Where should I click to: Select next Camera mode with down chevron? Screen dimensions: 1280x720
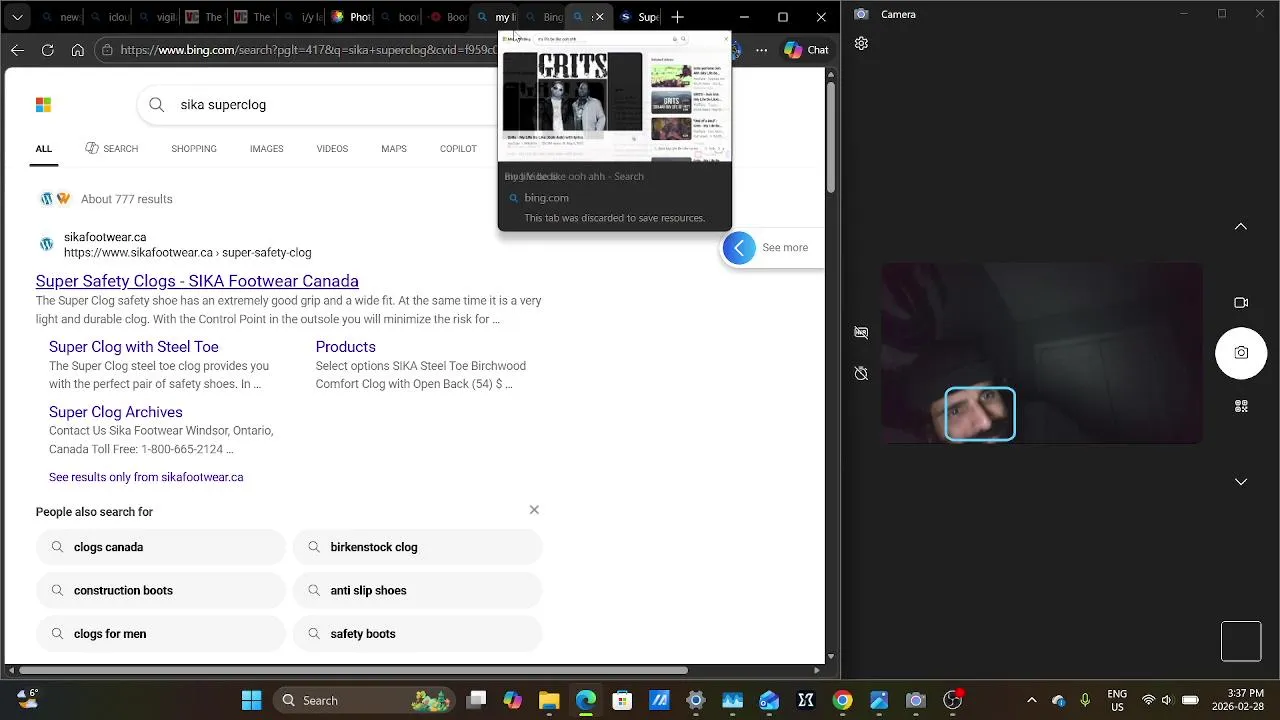click(x=1241, y=482)
